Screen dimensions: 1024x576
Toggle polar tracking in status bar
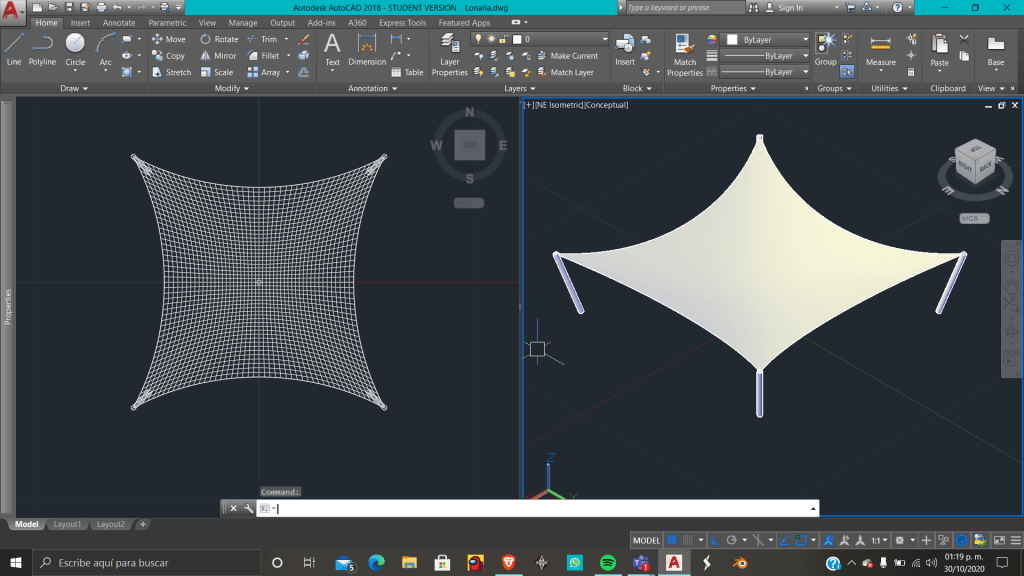point(732,540)
